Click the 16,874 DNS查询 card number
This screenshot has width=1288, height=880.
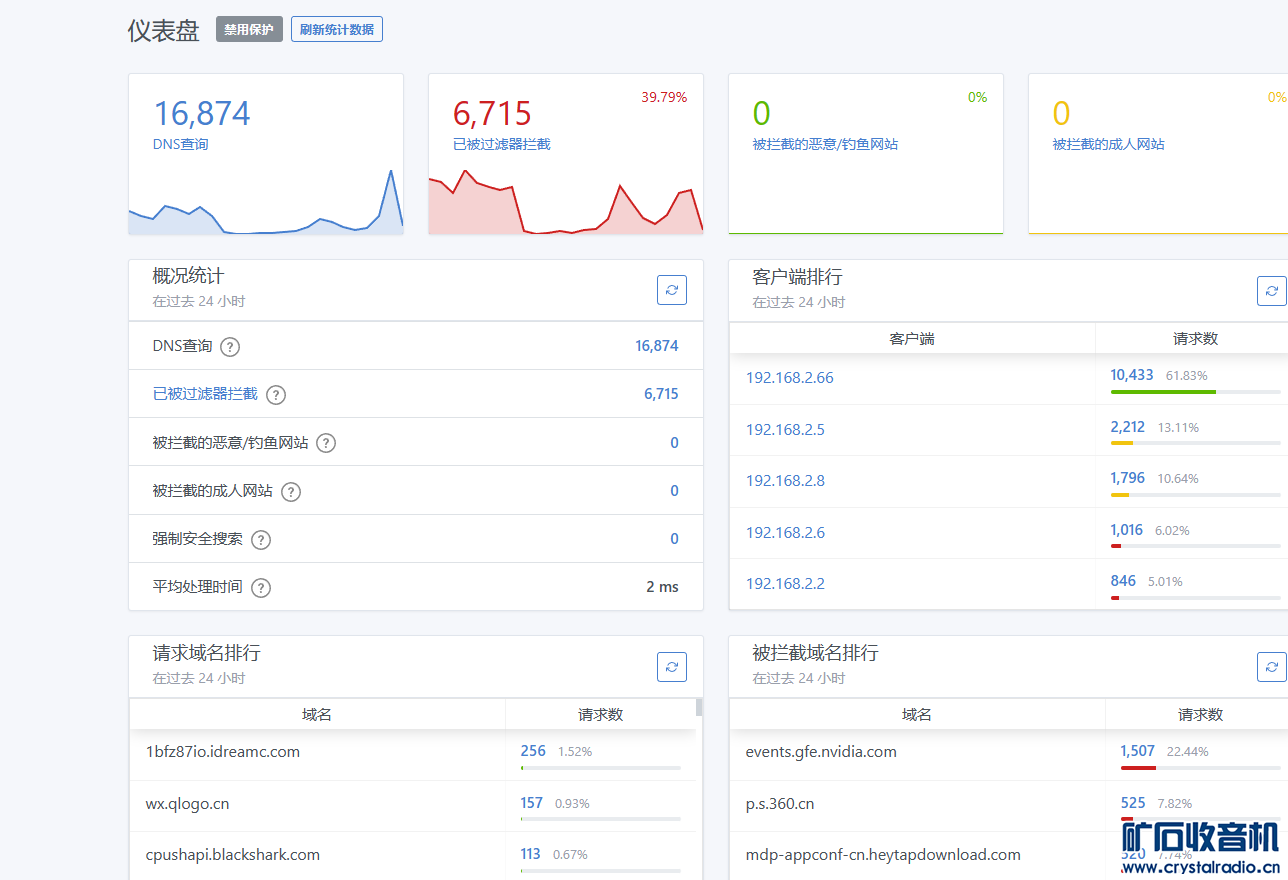tap(202, 113)
